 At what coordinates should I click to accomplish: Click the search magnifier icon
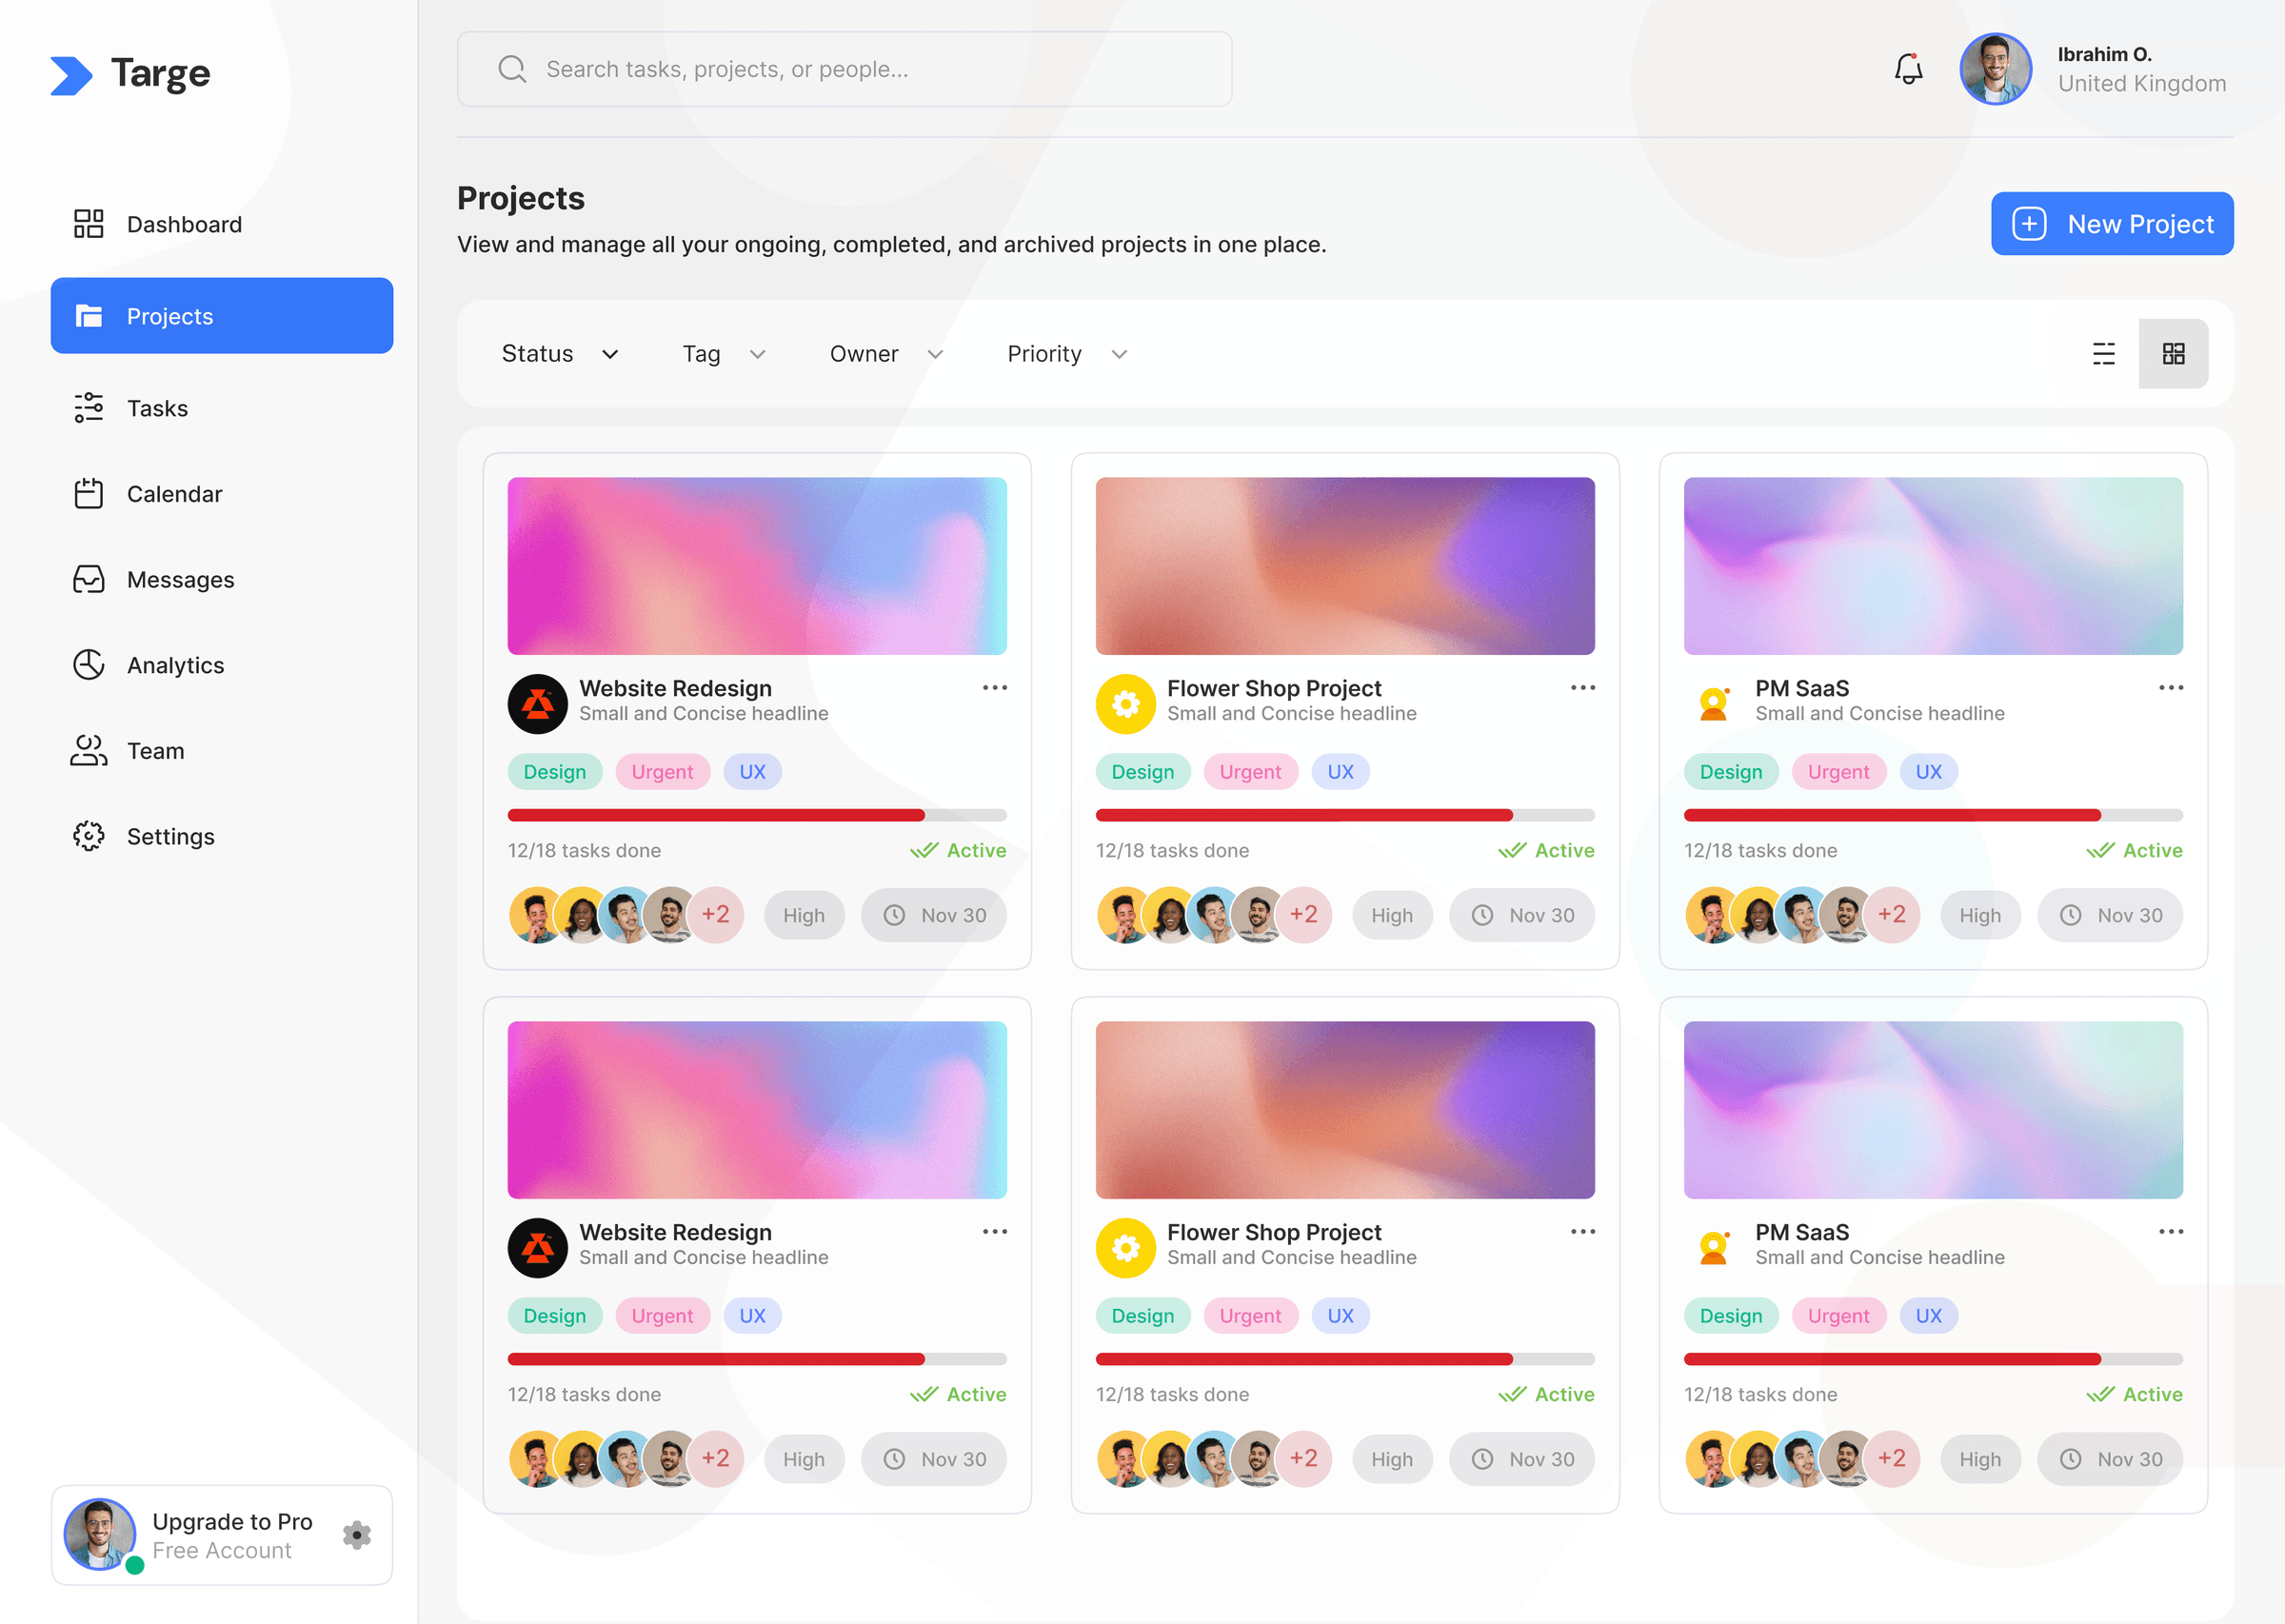click(x=512, y=69)
